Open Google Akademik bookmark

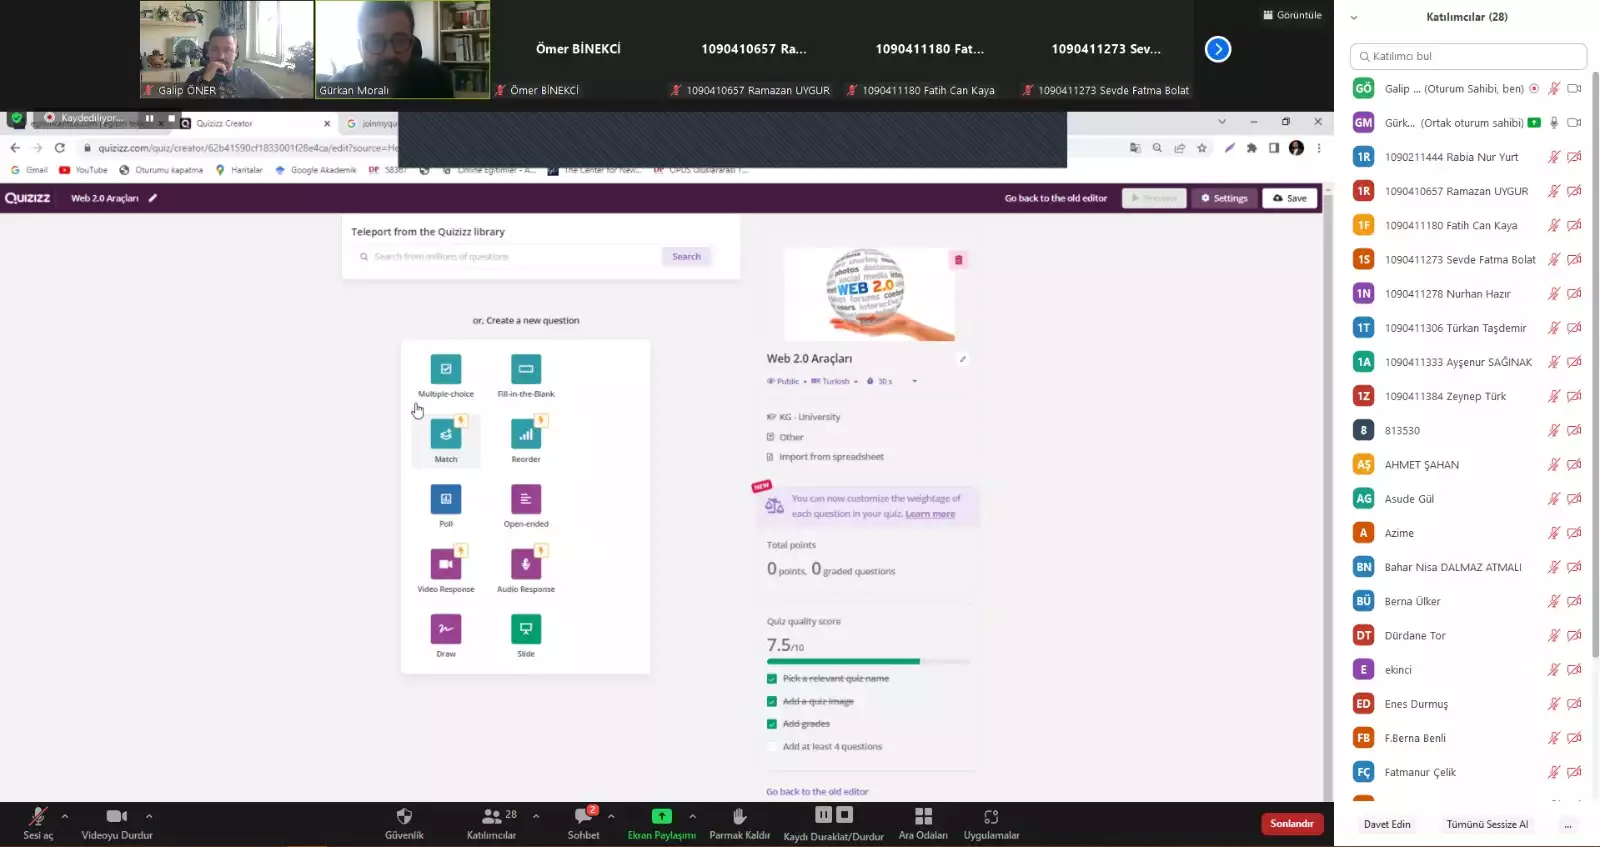[315, 170]
